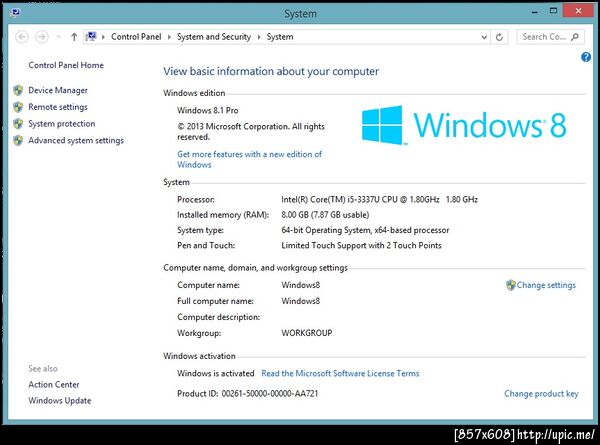Image resolution: width=600 pixels, height=445 pixels.
Task: Open the recent locations dropdown arrow
Action: tap(59, 37)
